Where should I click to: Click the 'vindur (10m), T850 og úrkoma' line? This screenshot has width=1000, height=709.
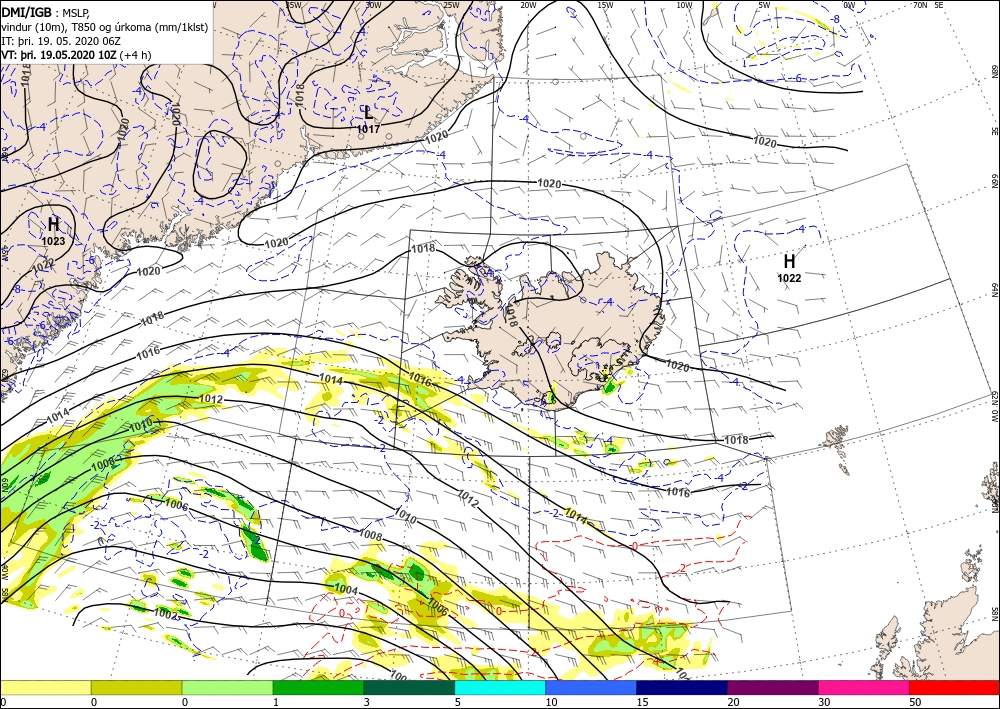pos(105,27)
